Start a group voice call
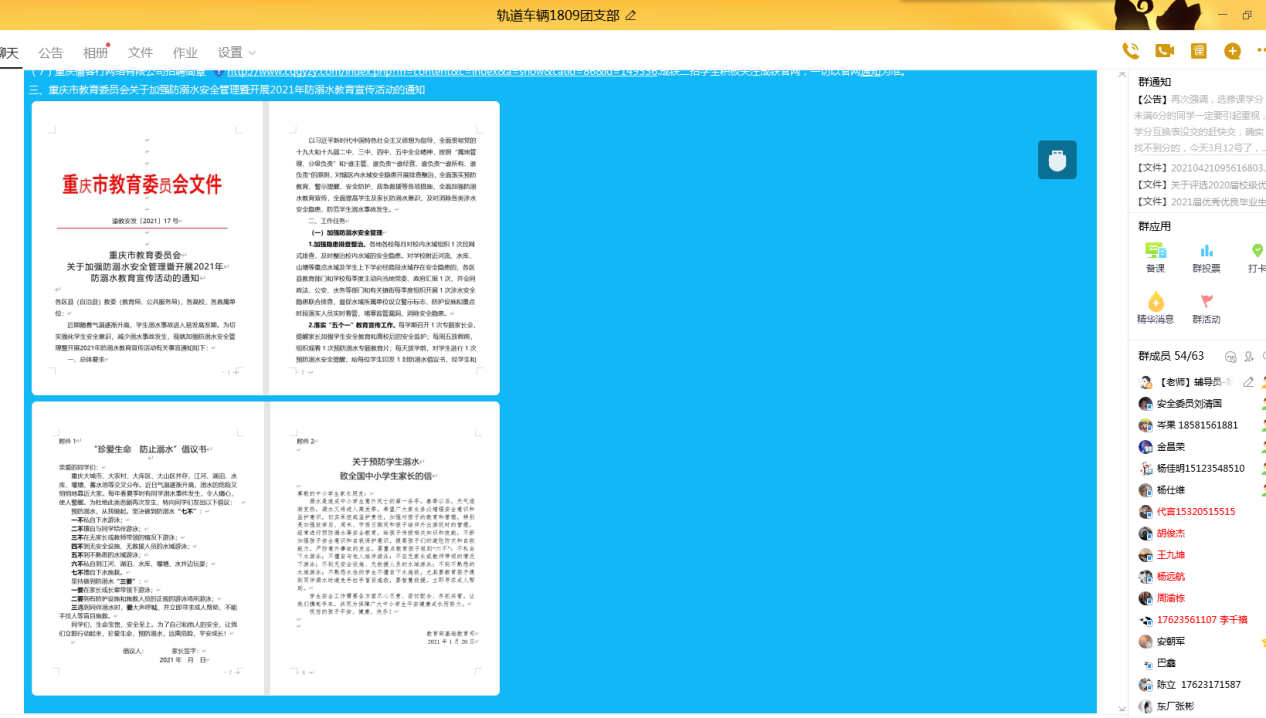1266x718 pixels. click(1130, 51)
